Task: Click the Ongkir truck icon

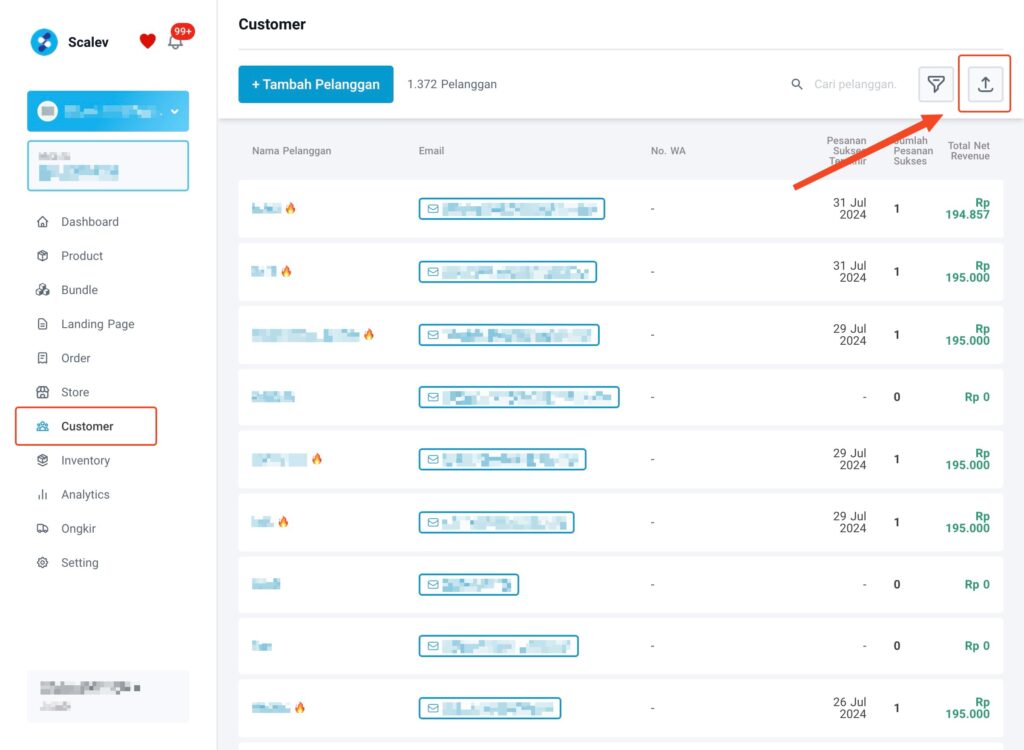Action: pyautogui.click(x=42, y=529)
